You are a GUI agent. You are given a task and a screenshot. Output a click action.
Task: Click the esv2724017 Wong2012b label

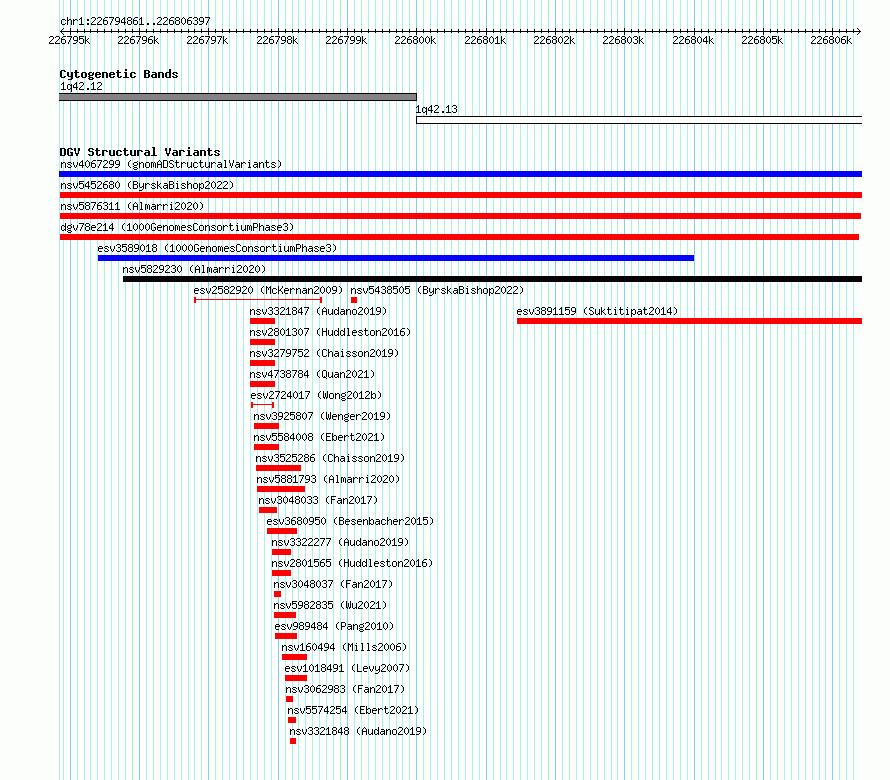tap(316, 395)
